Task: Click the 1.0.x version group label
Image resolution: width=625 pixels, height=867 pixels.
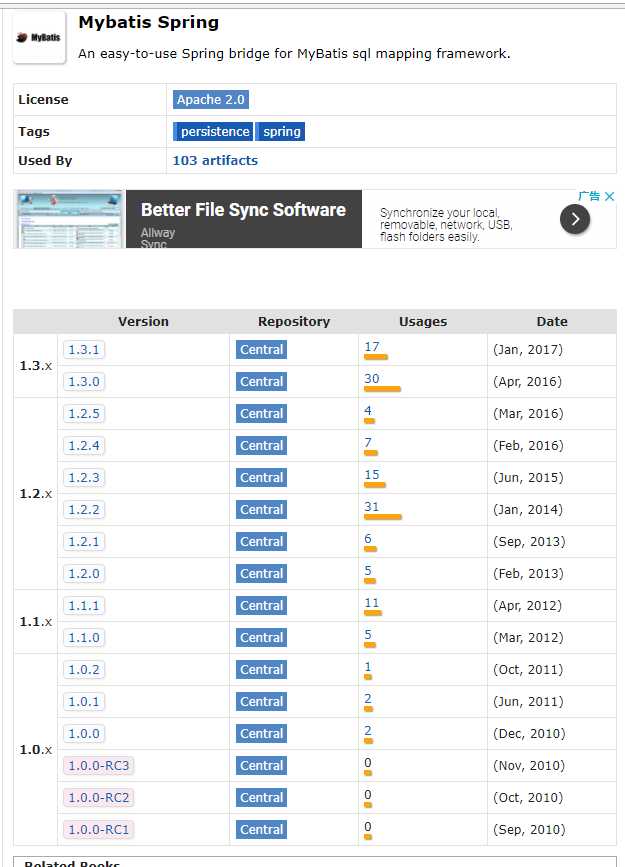Action: tap(35, 750)
